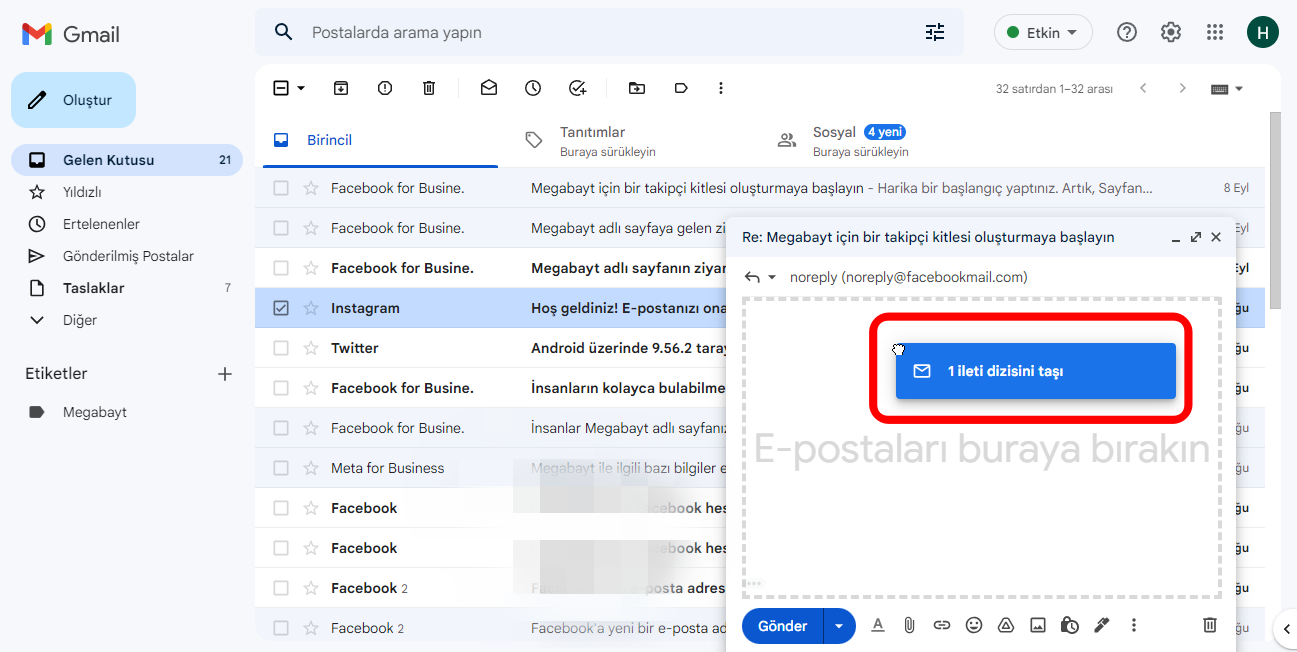Discard the draft with trash icon
Viewport: 1297px width, 652px height.
(x=1209, y=625)
